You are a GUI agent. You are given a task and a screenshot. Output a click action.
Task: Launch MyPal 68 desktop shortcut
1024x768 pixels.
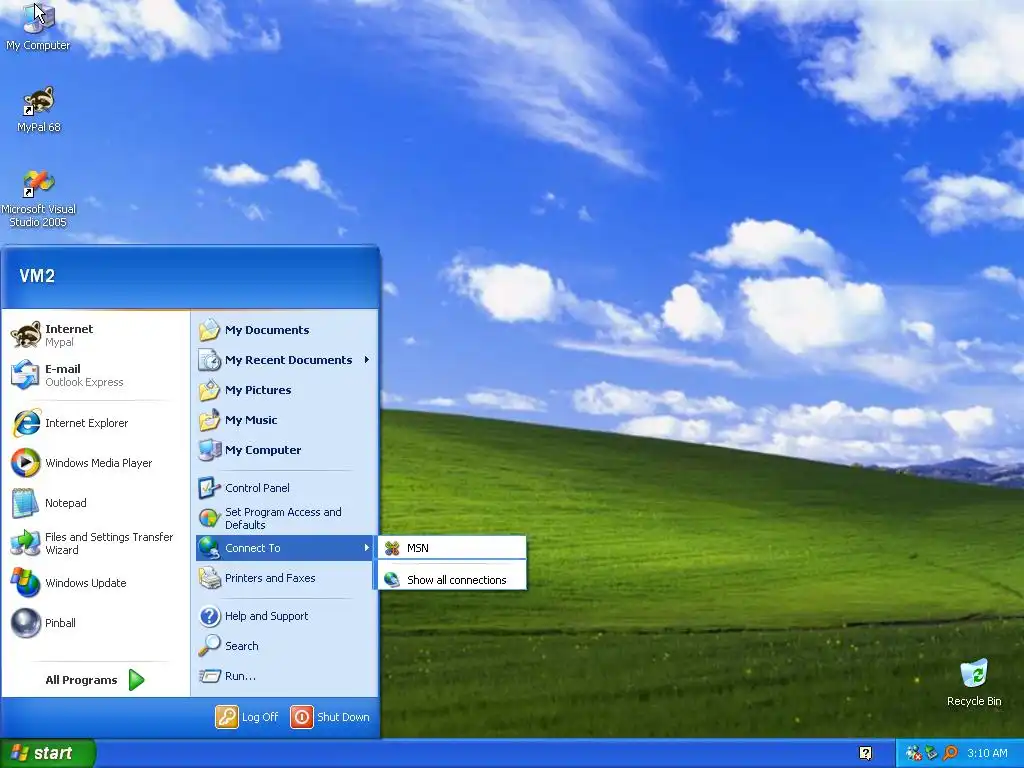(39, 109)
